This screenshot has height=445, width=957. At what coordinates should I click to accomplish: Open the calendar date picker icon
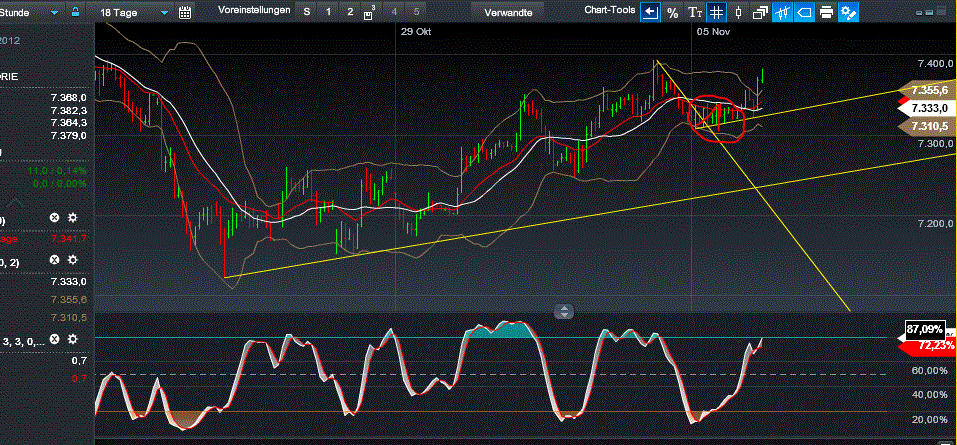[184, 13]
